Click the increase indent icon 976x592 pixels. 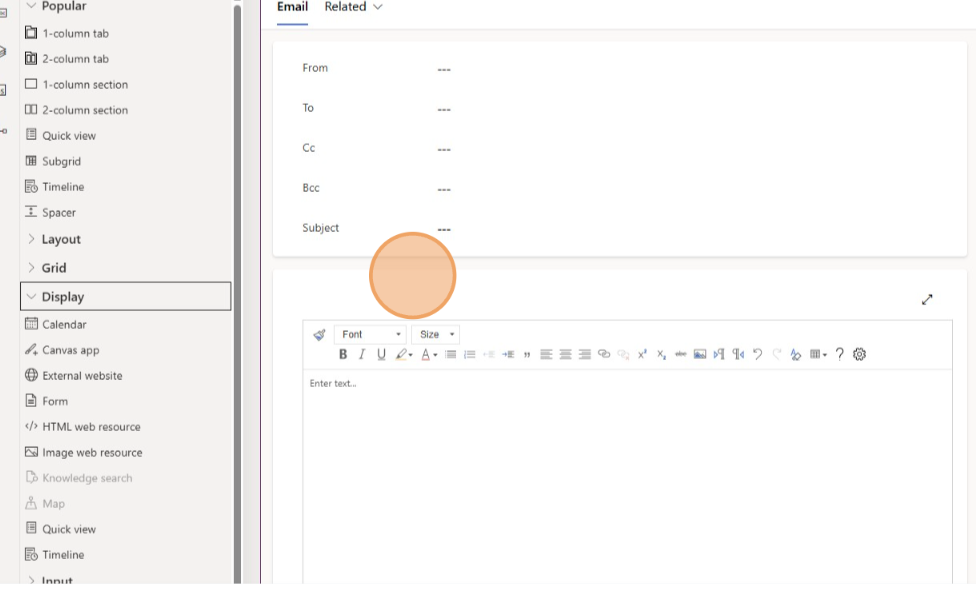(508, 354)
